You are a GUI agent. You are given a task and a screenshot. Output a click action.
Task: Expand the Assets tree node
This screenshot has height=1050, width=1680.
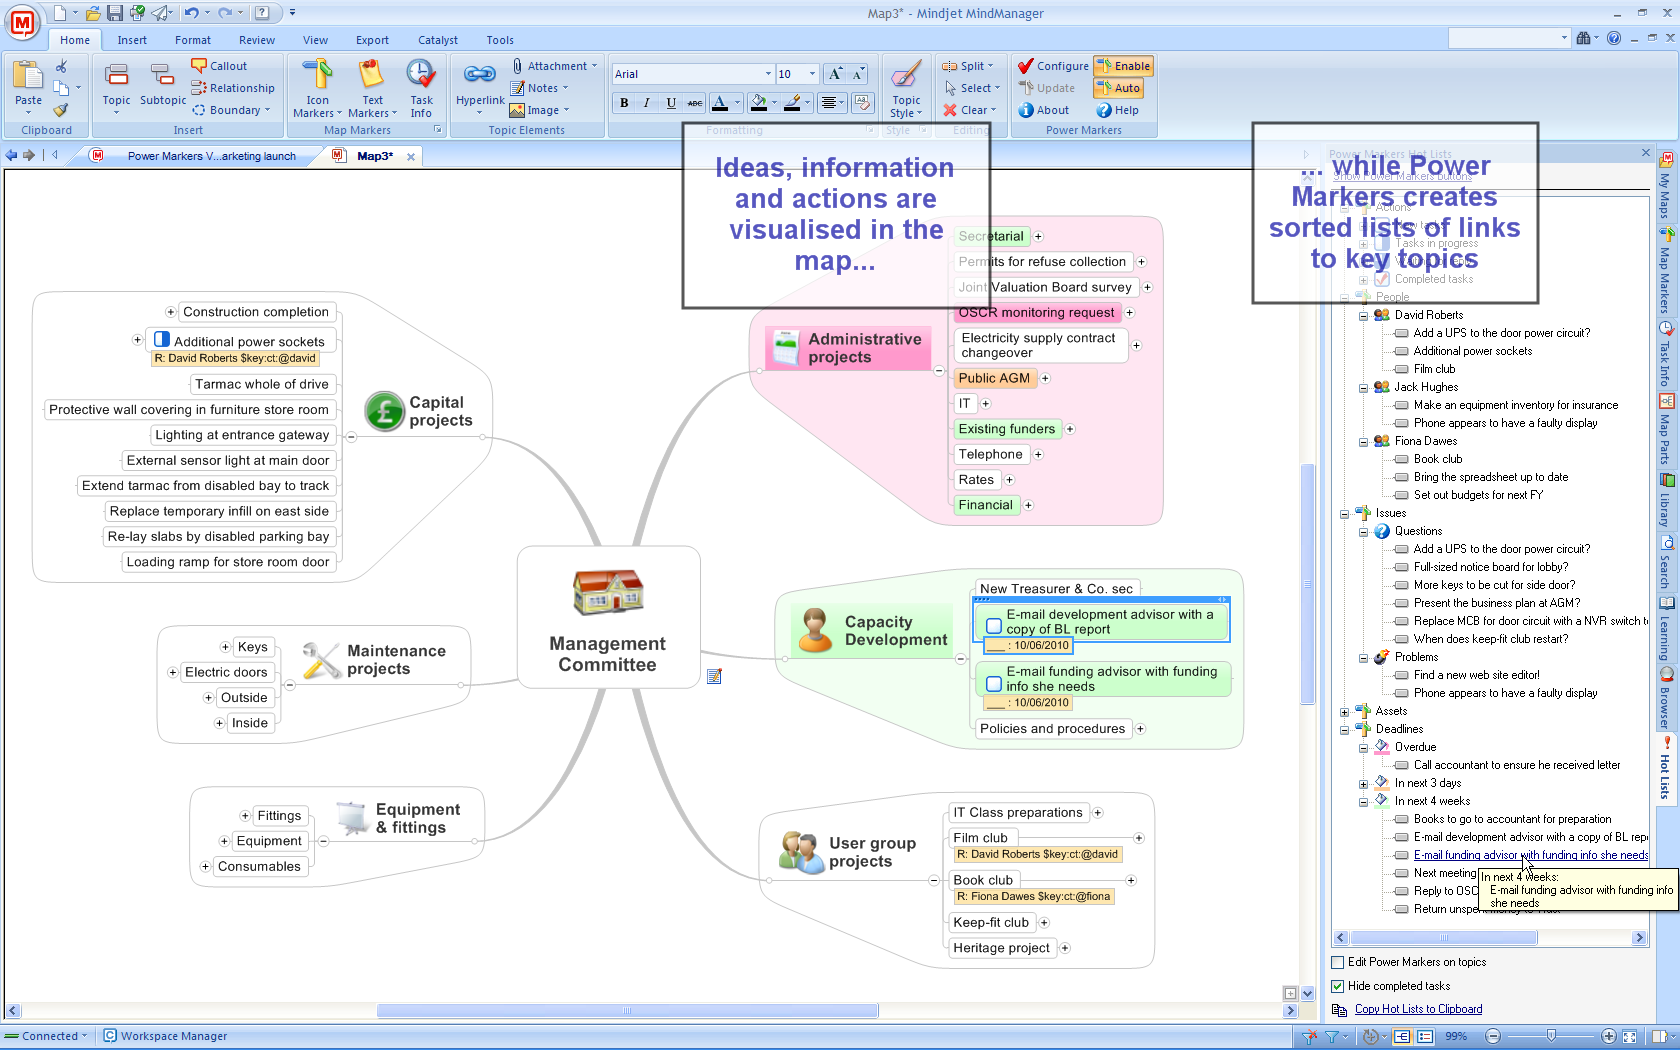(1344, 712)
